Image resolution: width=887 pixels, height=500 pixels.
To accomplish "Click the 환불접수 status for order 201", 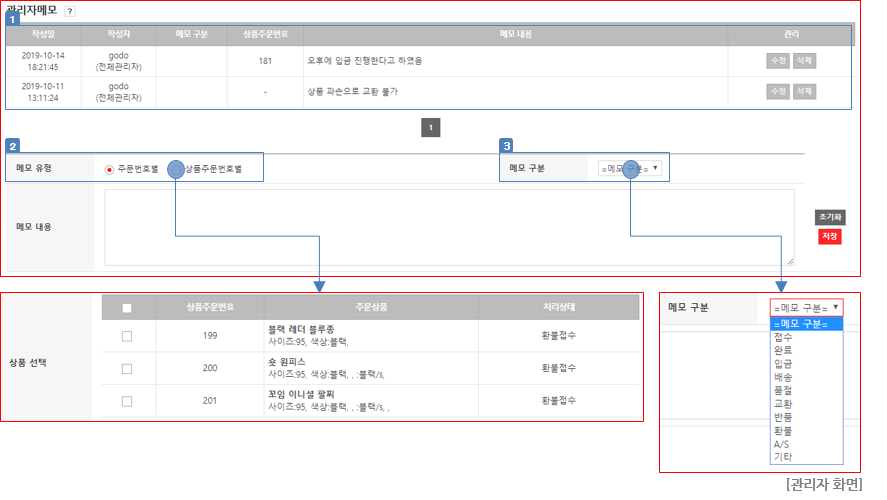I will click(558, 400).
